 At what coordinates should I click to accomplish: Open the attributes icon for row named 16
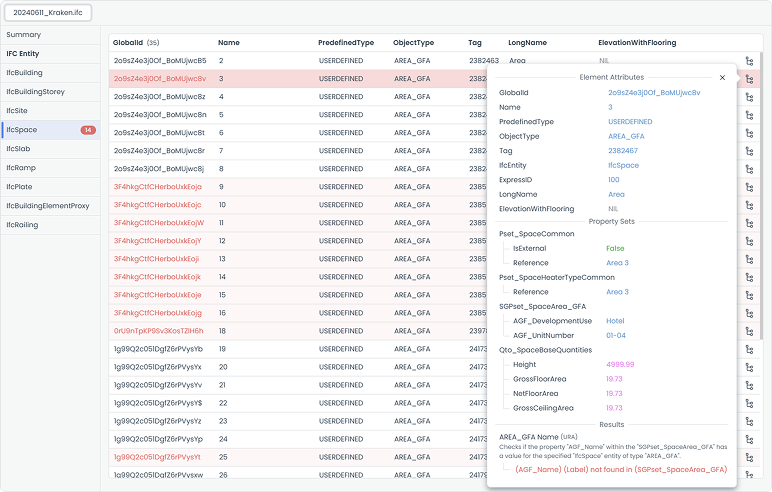[x=749, y=313]
